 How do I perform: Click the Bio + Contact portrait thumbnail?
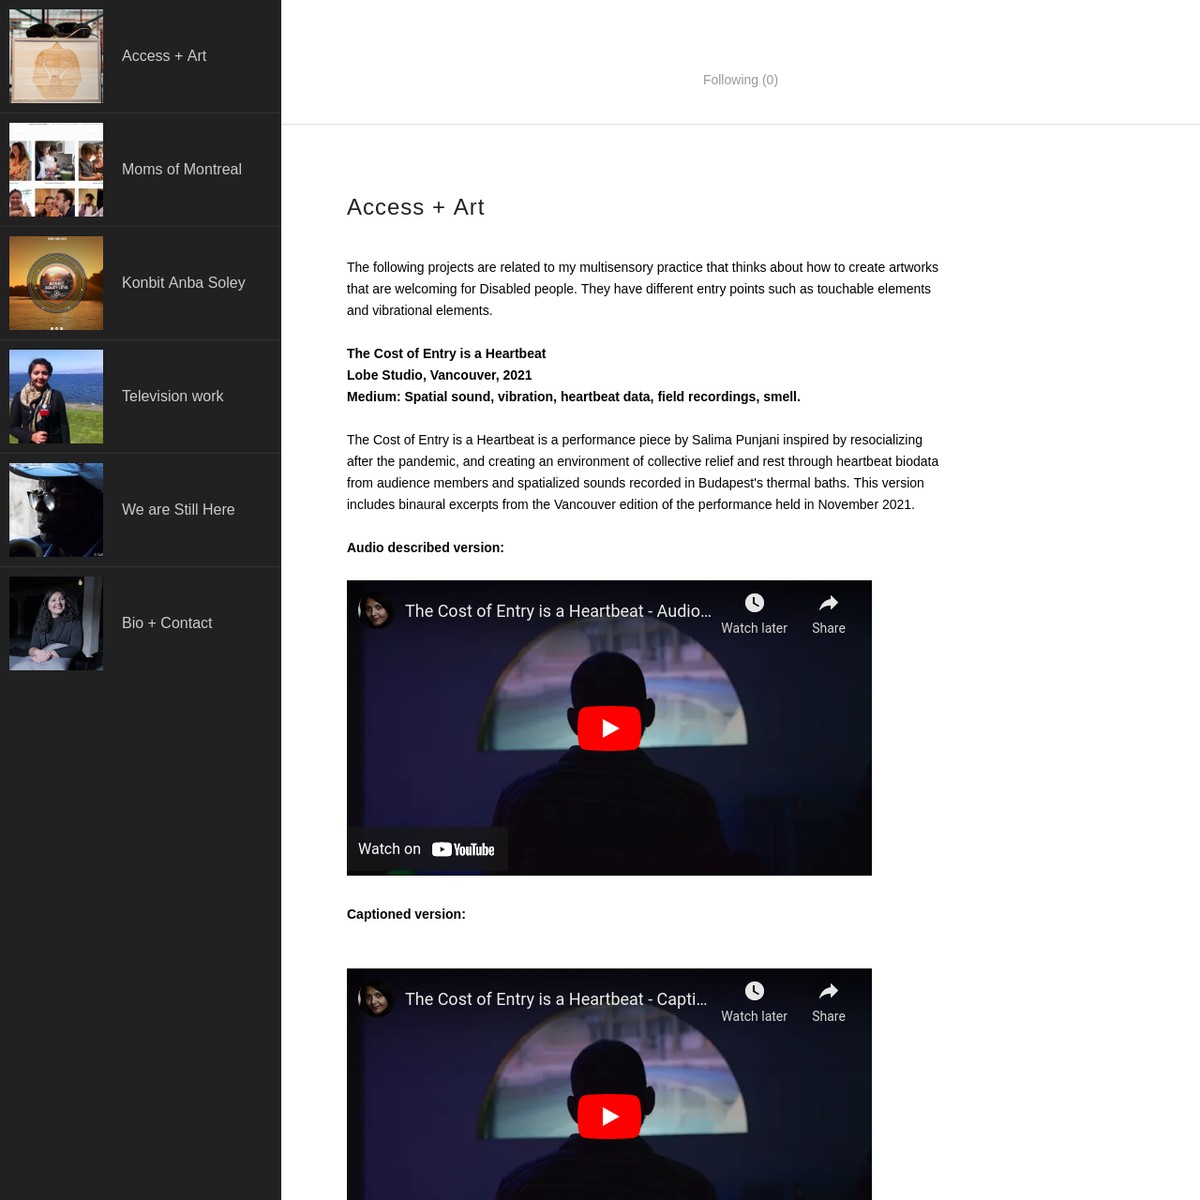[x=56, y=623]
